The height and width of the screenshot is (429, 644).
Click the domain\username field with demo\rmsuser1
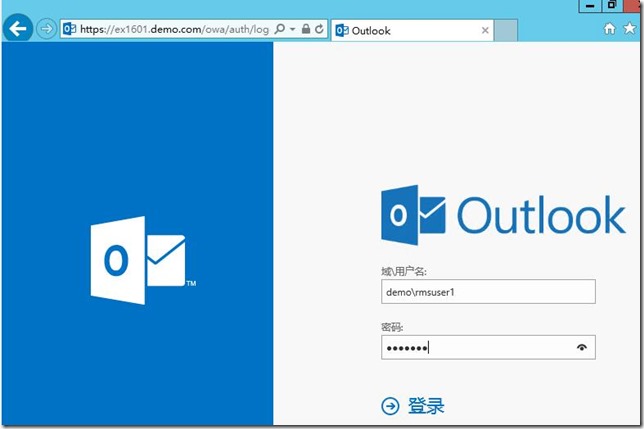pos(488,291)
